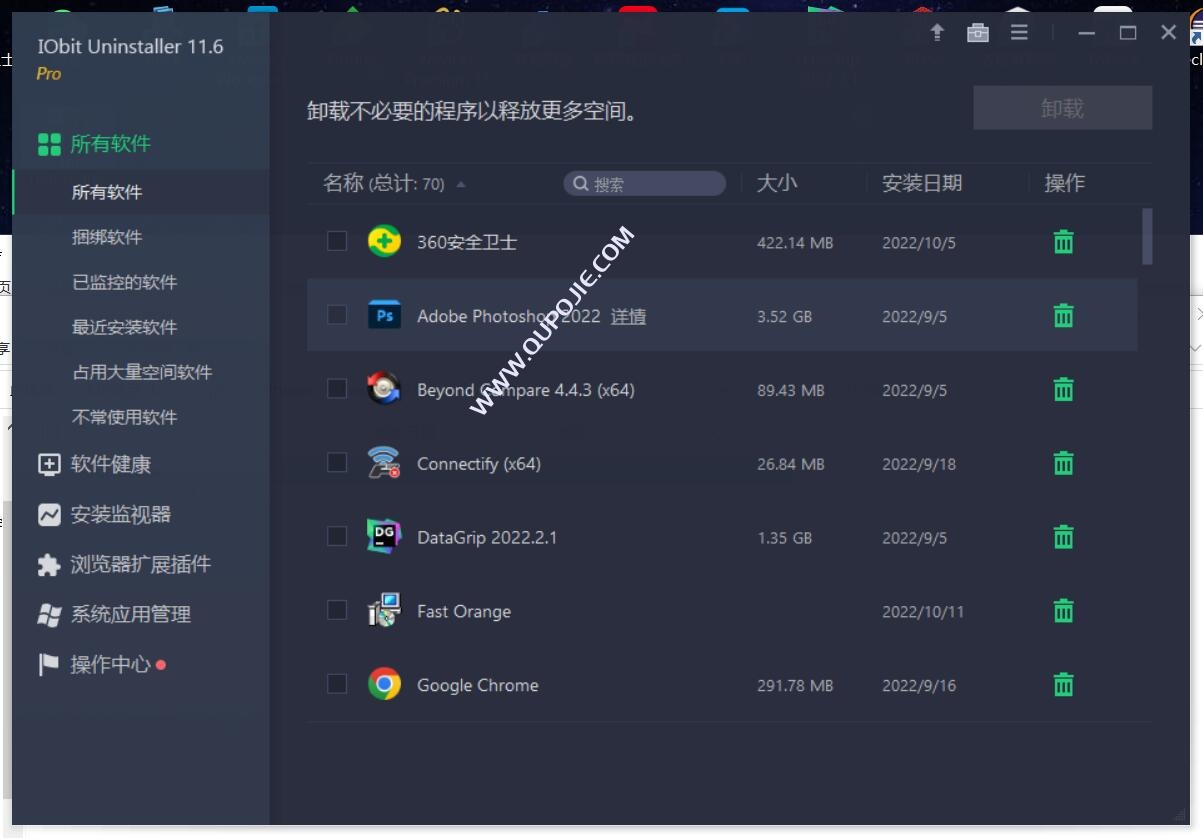Click the Connectify wifi app icon
The image size is (1203, 838).
coord(384,463)
